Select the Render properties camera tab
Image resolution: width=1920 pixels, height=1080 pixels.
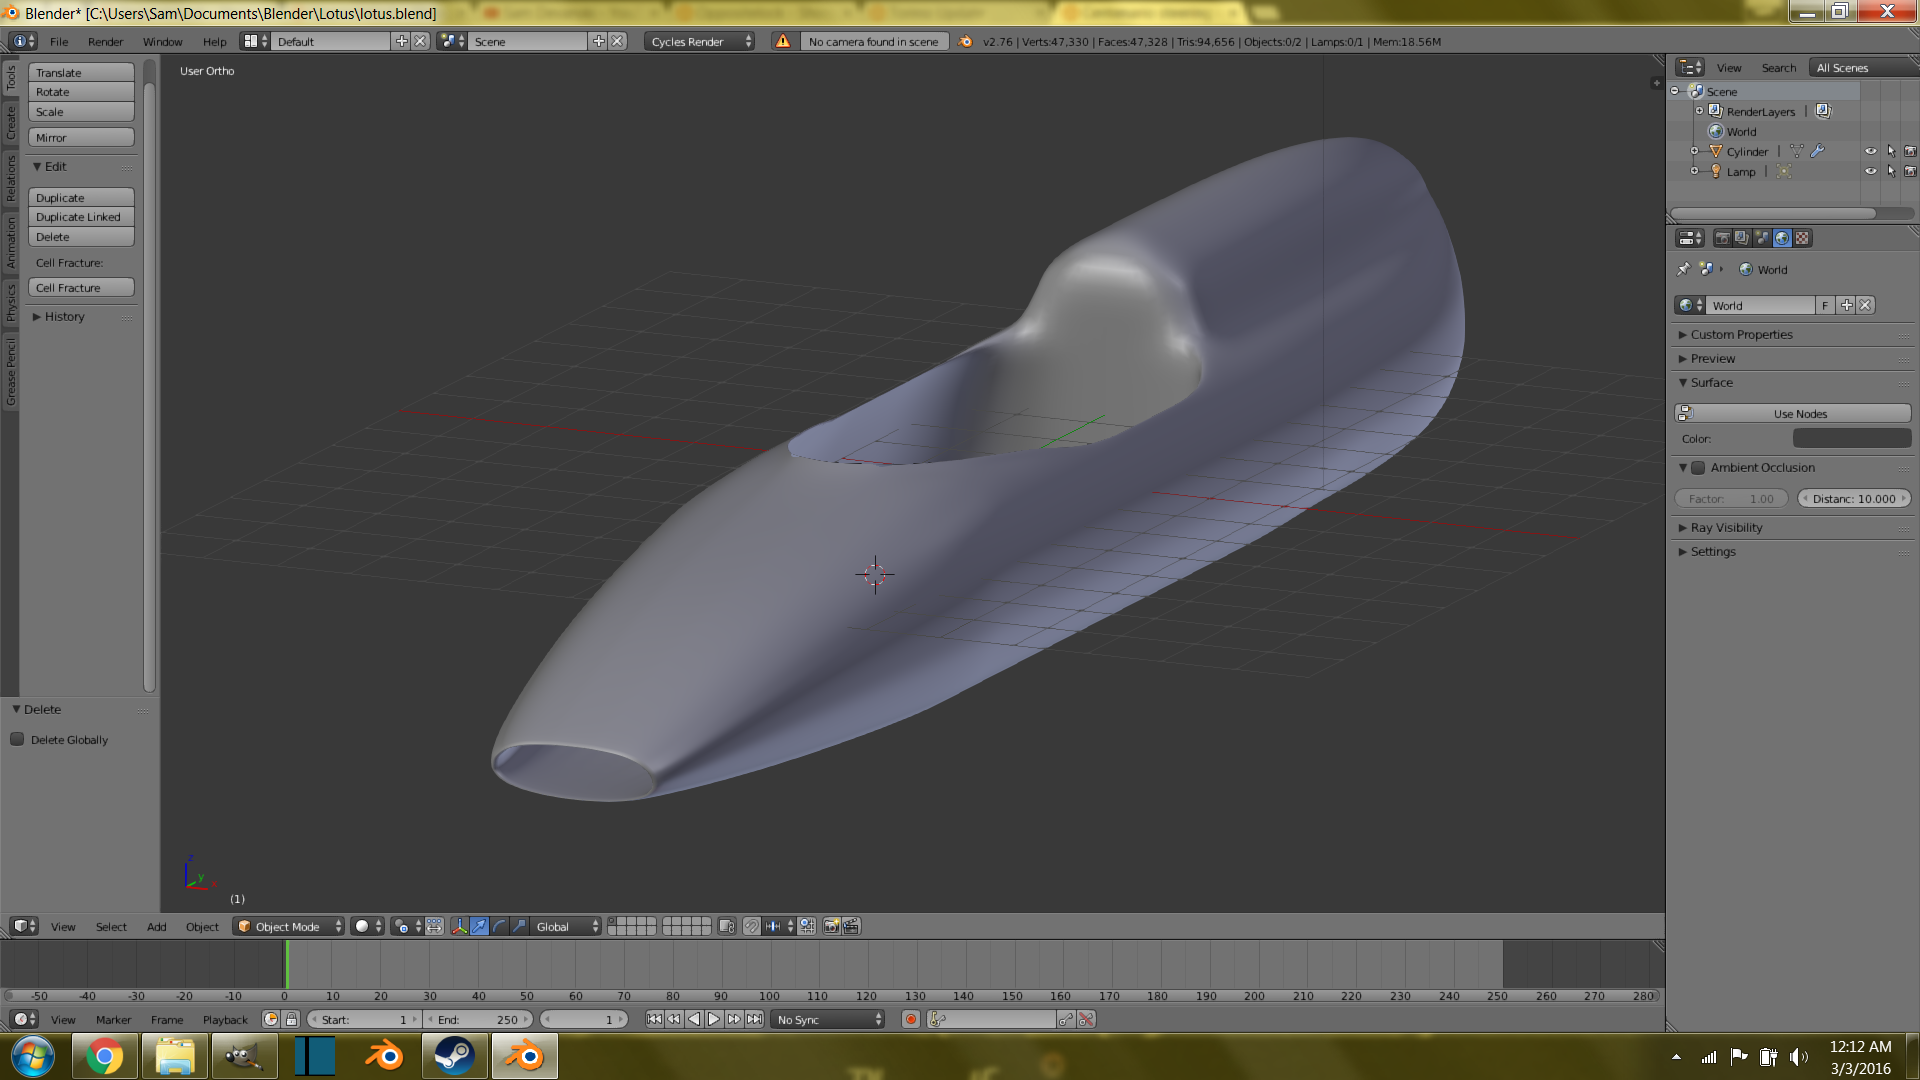click(x=1722, y=238)
